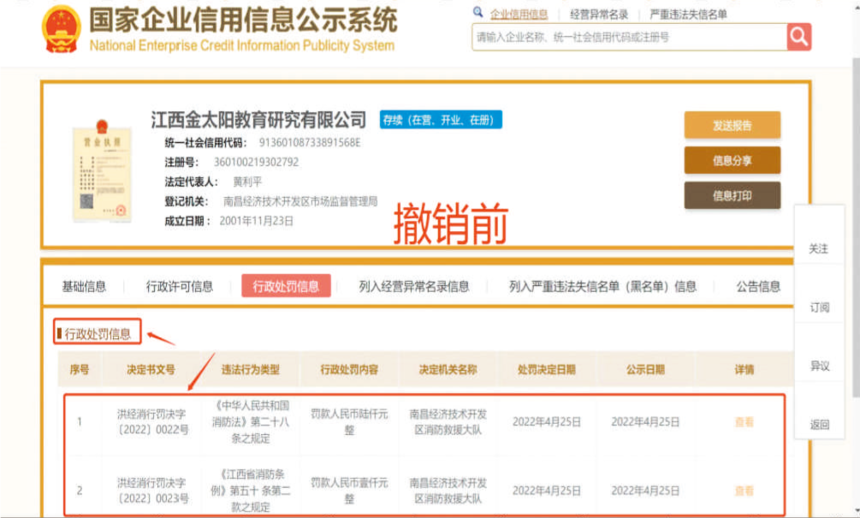Click the 处罚决定日期 column header
Image resolution: width=860 pixels, height=518 pixels.
click(x=546, y=369)
